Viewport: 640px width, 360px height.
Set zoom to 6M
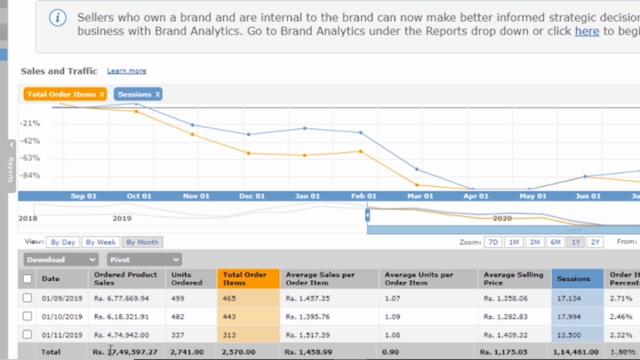click(555, 242)
